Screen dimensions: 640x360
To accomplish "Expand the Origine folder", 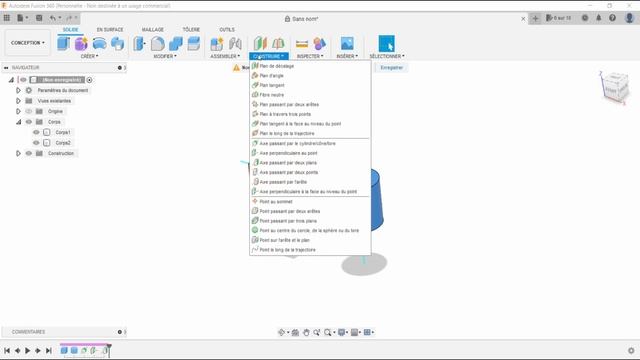I will pyautogui.click(x=18, y=111).
